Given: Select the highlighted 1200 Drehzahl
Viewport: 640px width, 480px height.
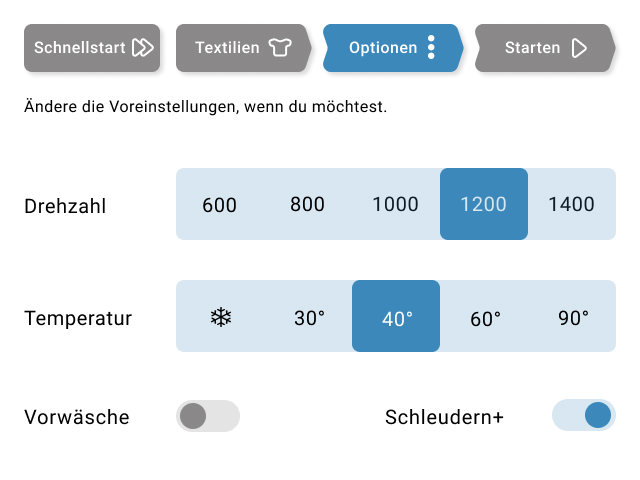Looking at the screenshot, I should click(484, 204).
